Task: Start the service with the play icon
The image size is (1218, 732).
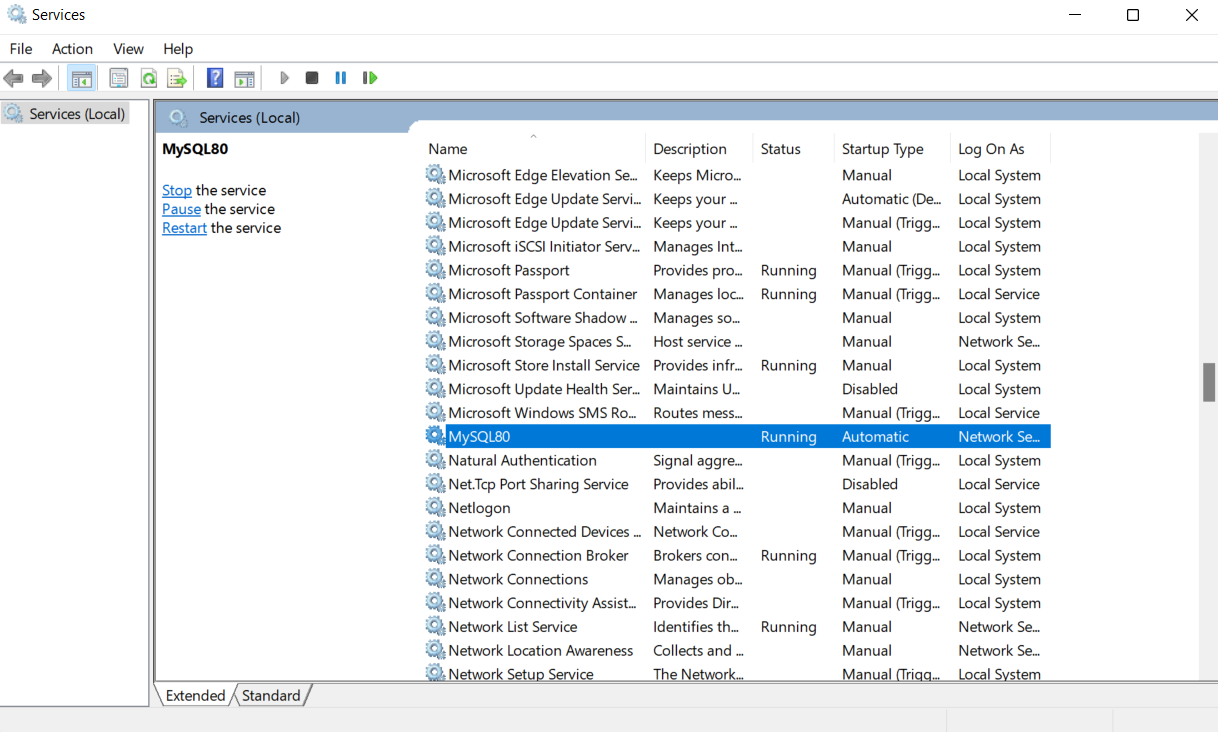Action: [284, 77]
